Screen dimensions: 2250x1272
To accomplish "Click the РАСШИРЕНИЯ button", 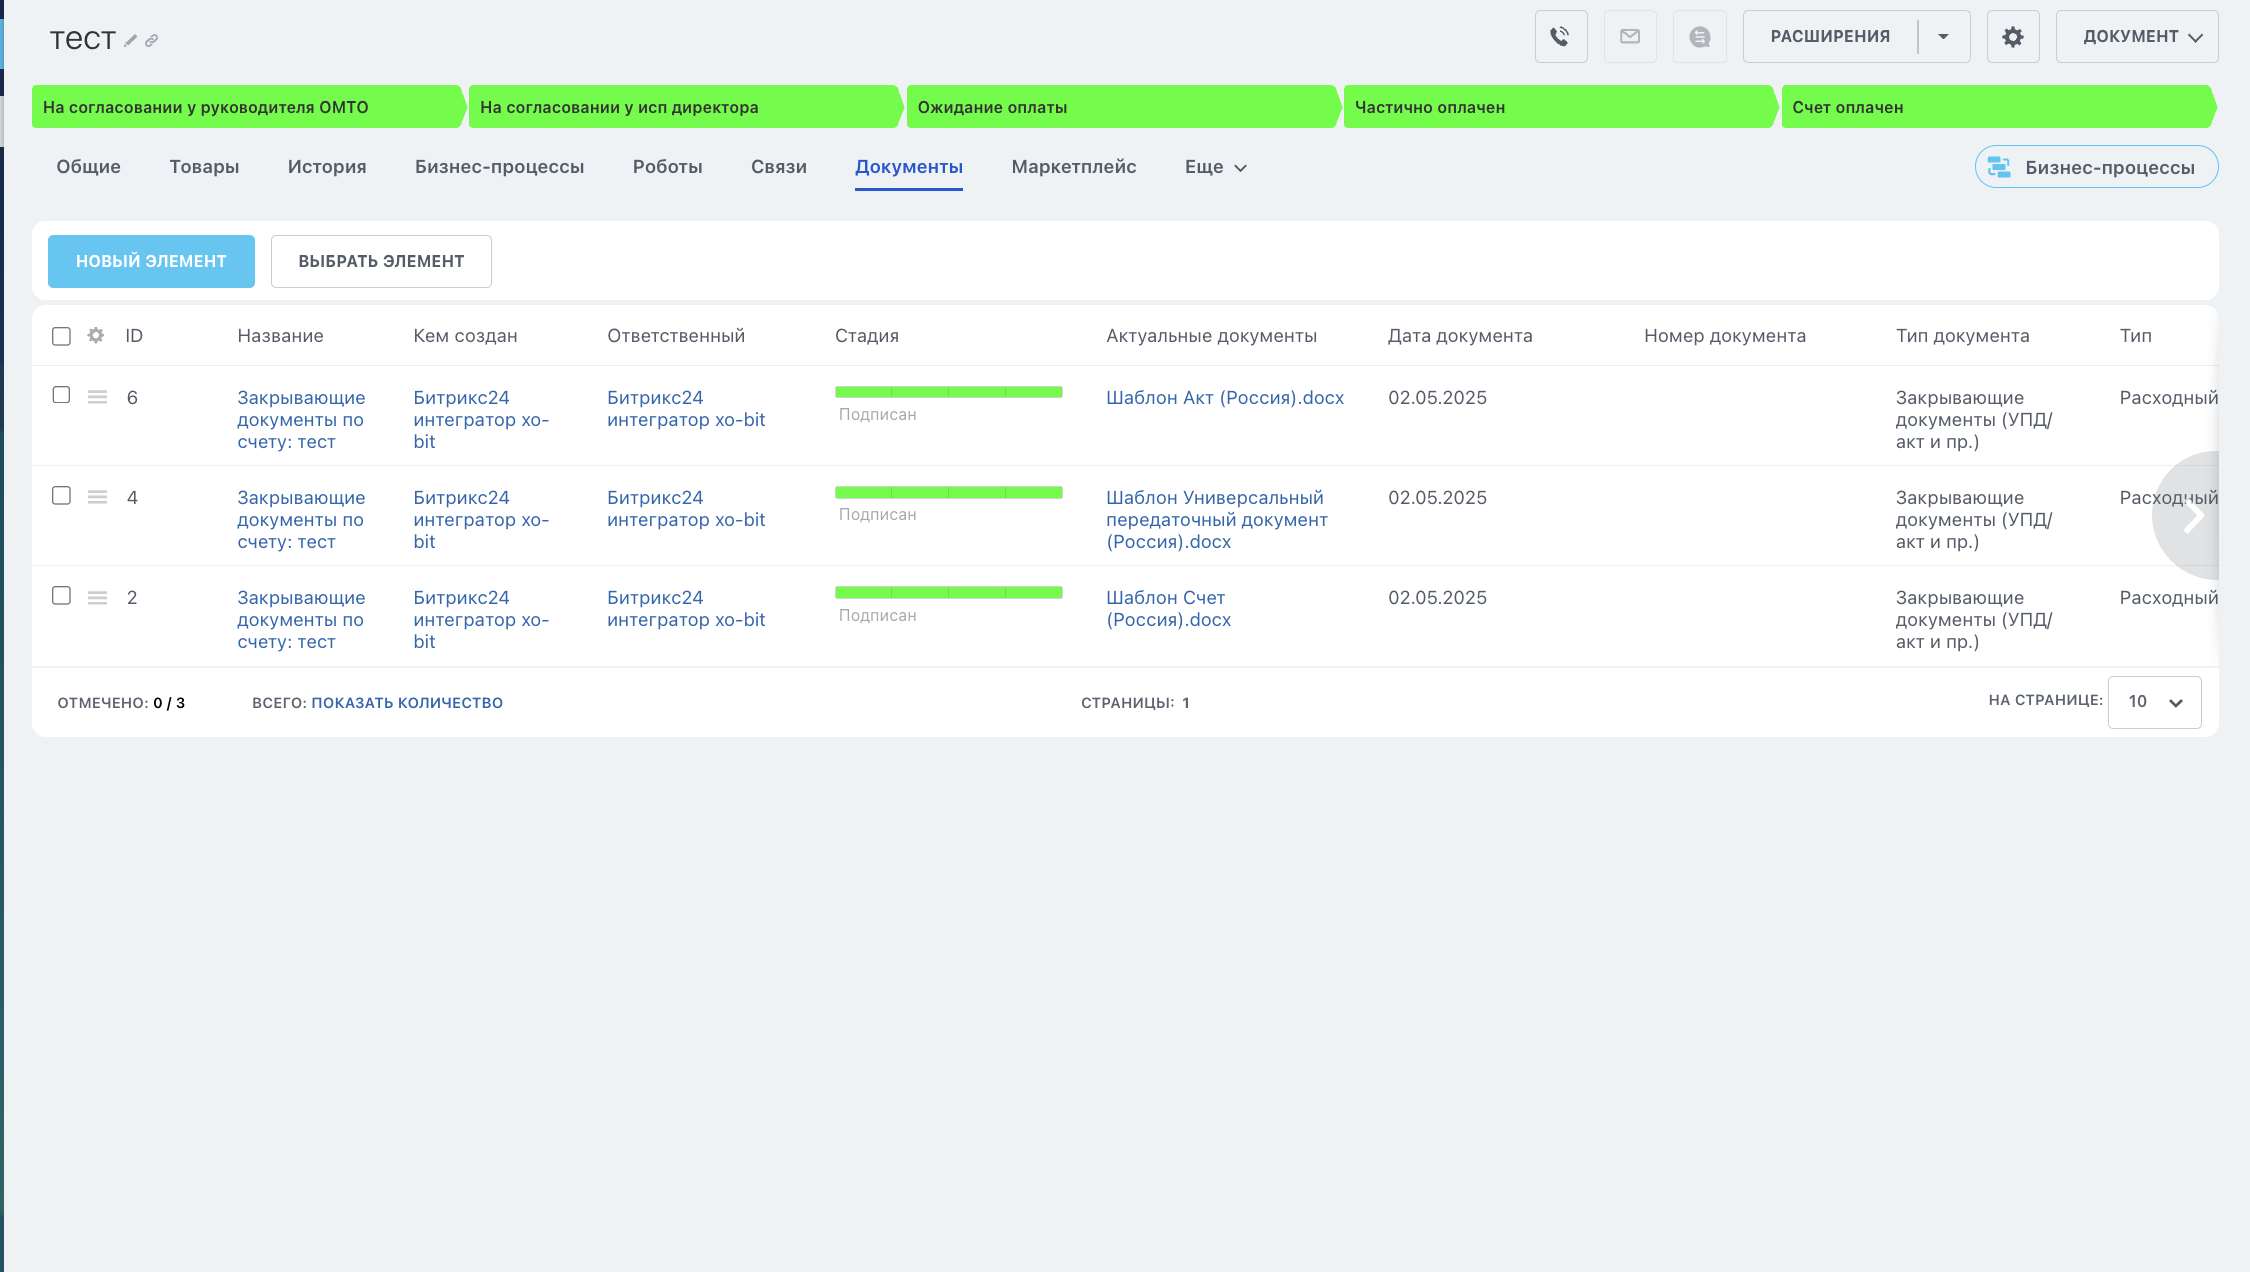I will point(1830,37).
